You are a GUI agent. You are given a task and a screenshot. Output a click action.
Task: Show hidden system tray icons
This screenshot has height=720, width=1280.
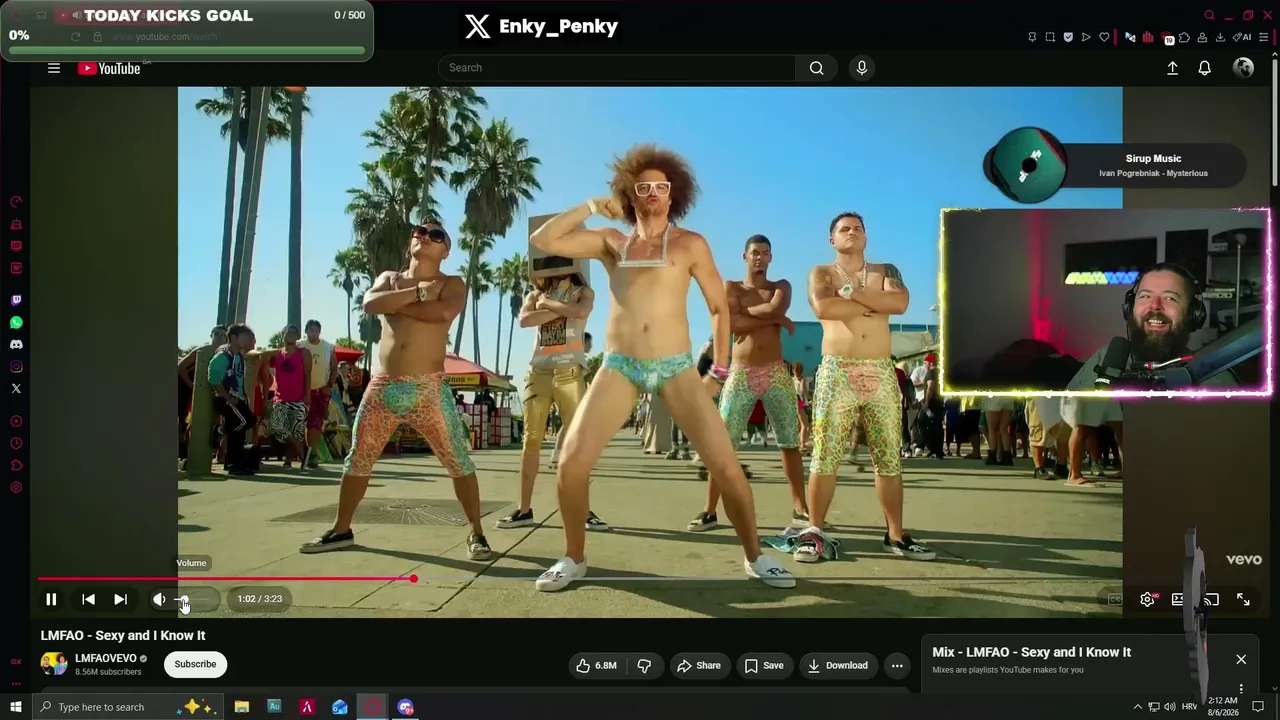point(1137,707)
